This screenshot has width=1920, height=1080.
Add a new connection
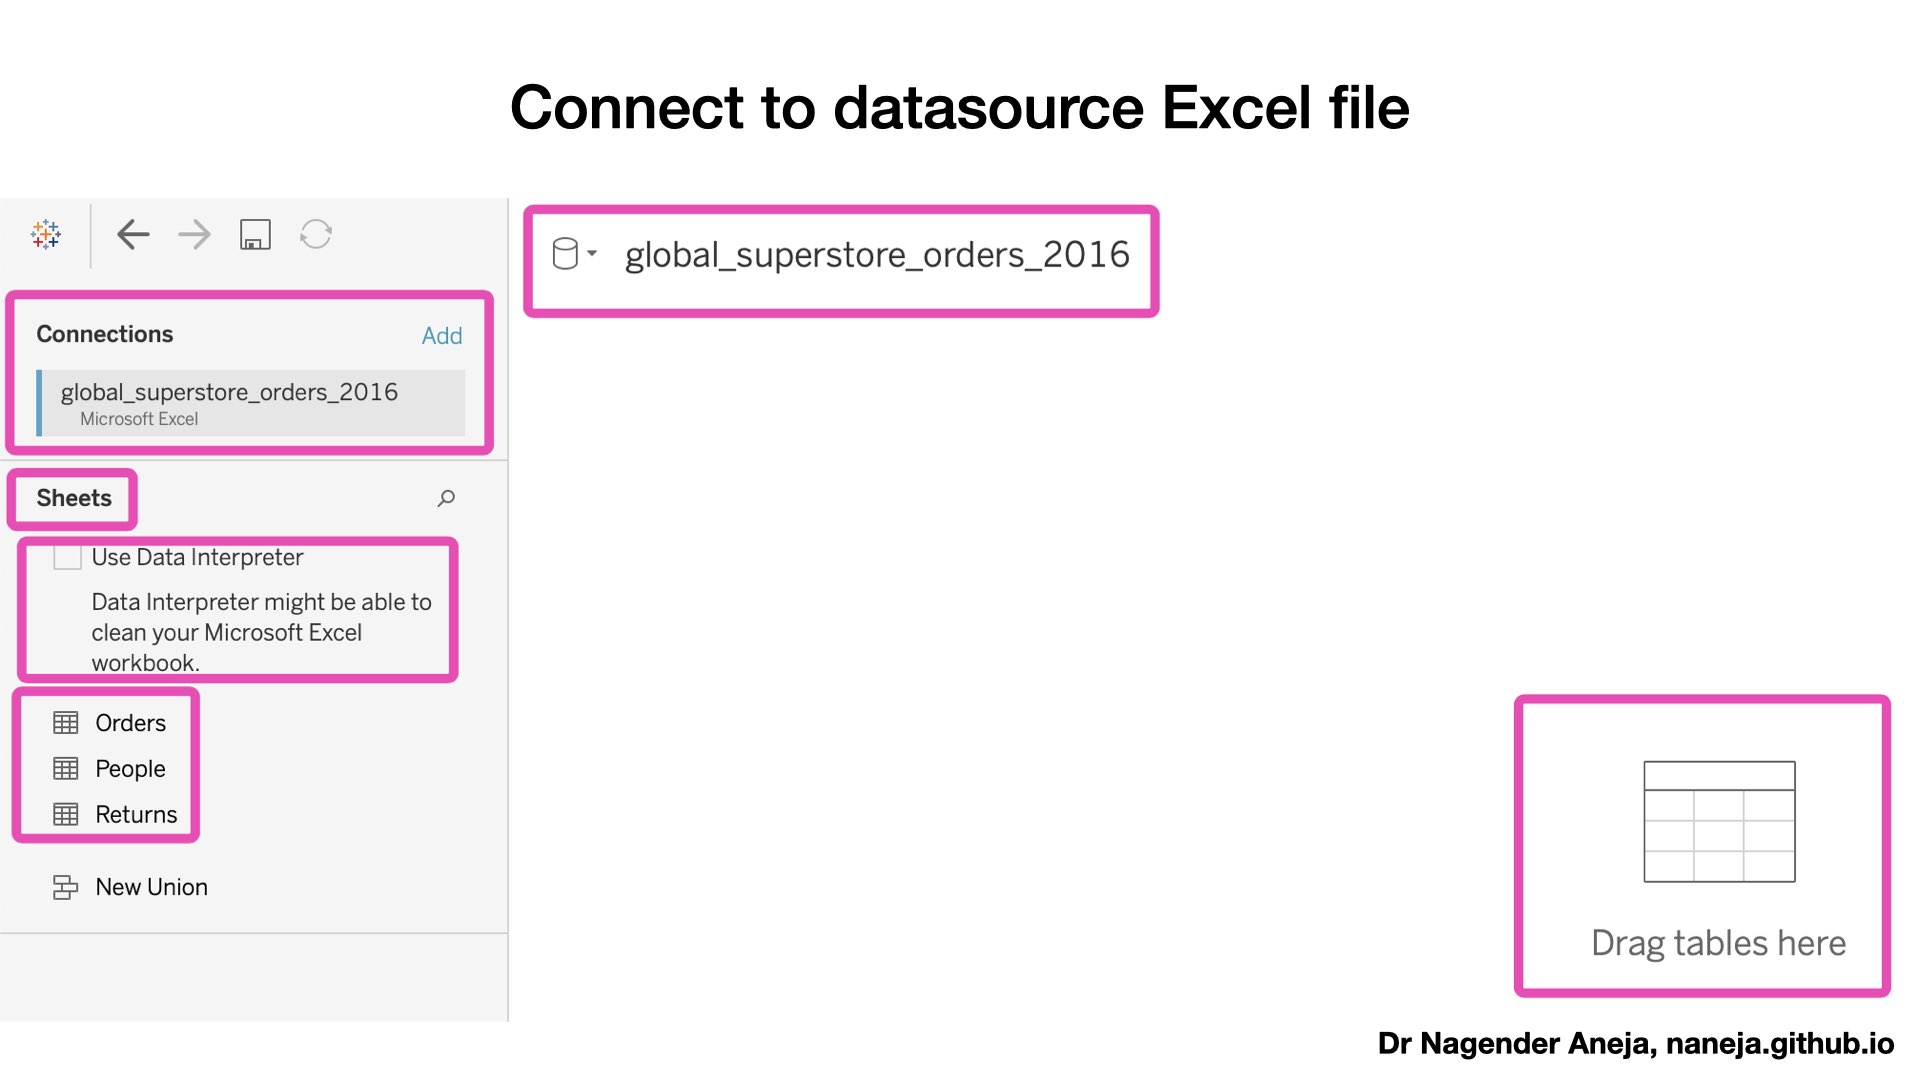pyautogui.click(x=442, y=336)
